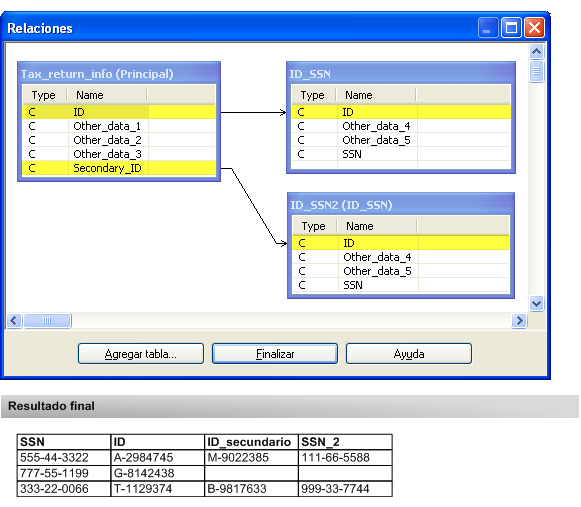Select Other_data_2 row in Tax_return_info

coord(119,140)
